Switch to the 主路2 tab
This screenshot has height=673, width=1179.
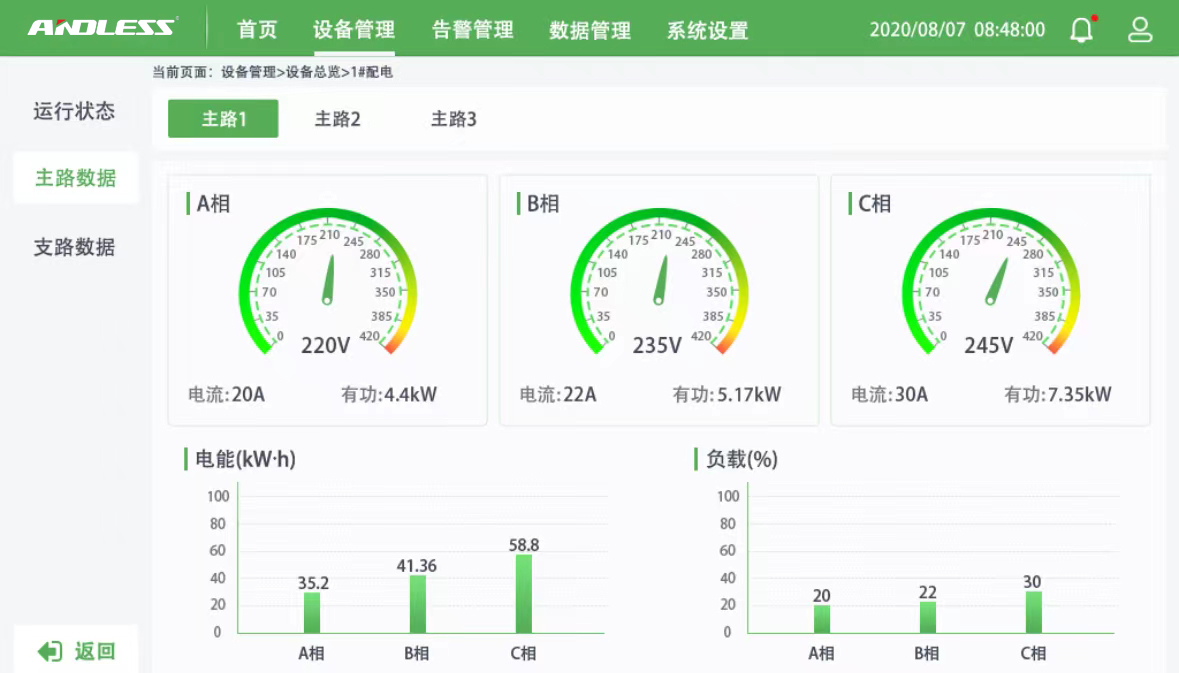coord(337,119)
